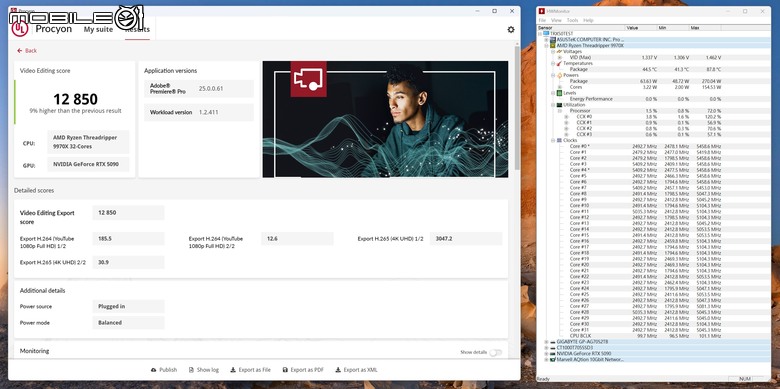Viewport: 780px width, 389px height.
Task: Collapse the Voltages node
Action: pos(552,51)
